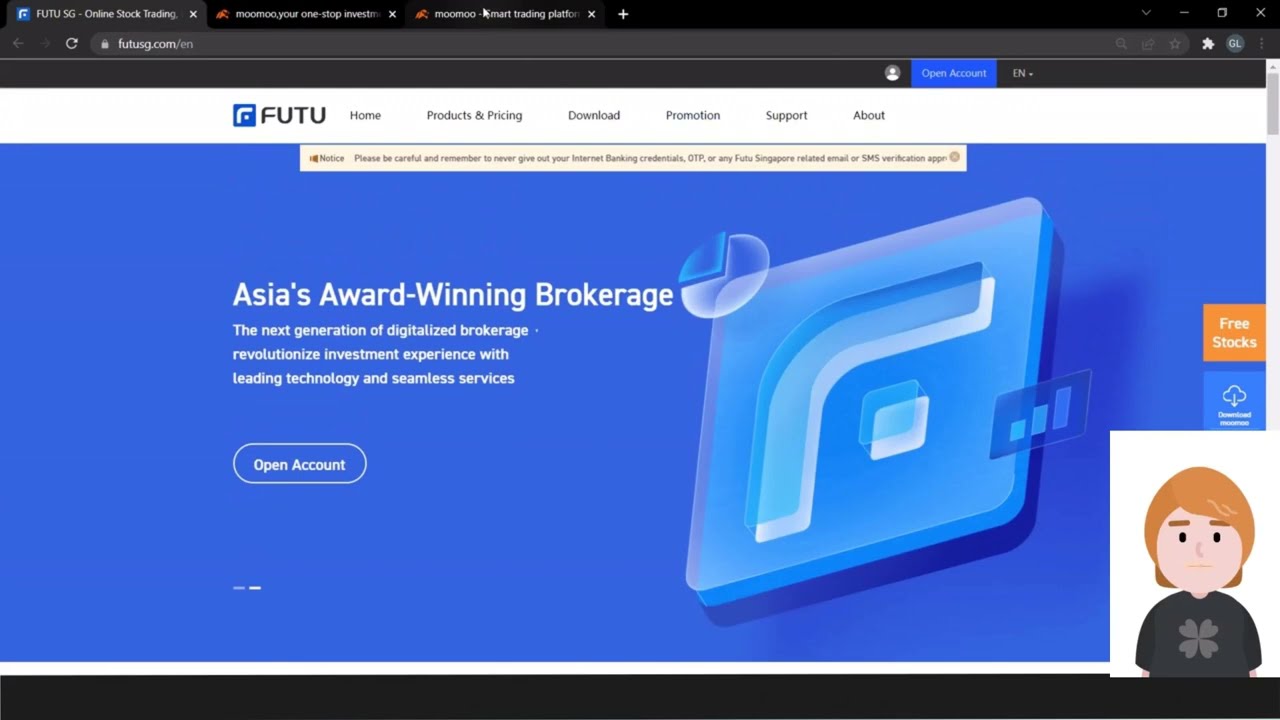Switch to 'moomoo - smart trading platform' tab

[504, 14]
